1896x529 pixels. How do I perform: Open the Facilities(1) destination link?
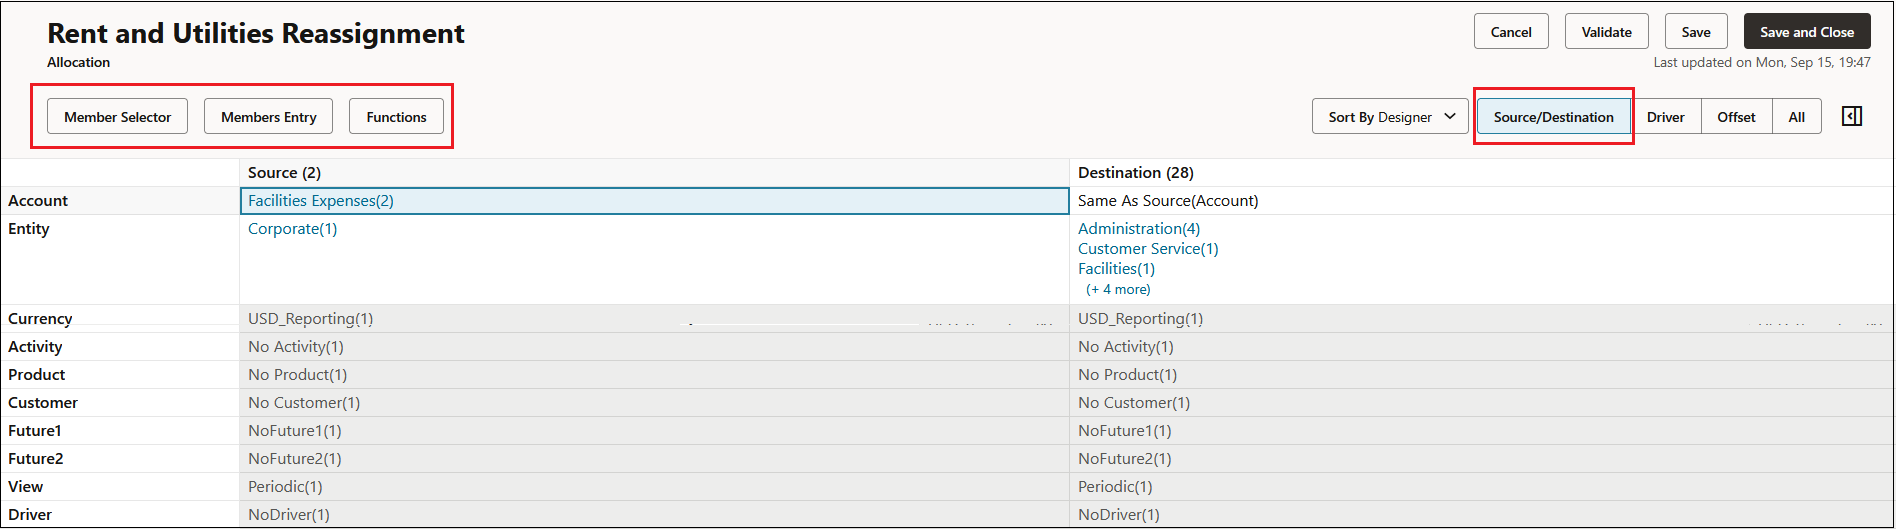pos(1116,269)
